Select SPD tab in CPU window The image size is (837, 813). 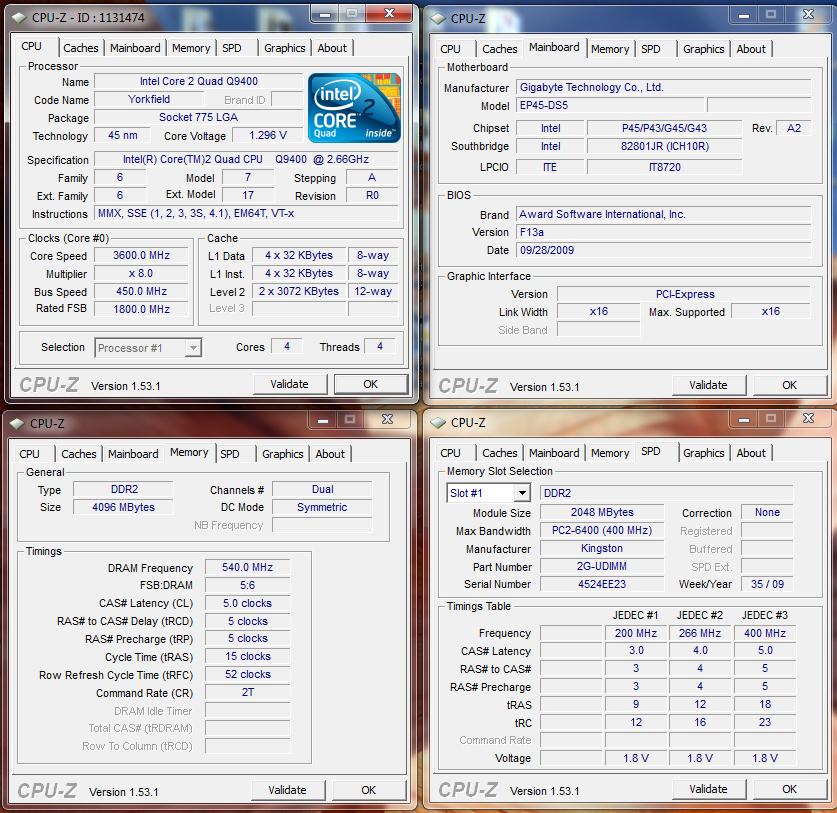pos(232,48)
